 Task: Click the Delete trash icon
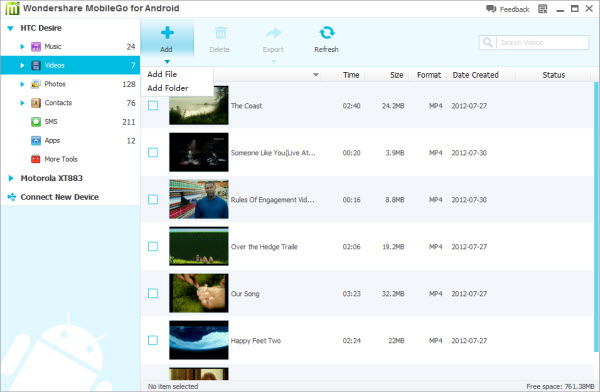tap(220, 33)
